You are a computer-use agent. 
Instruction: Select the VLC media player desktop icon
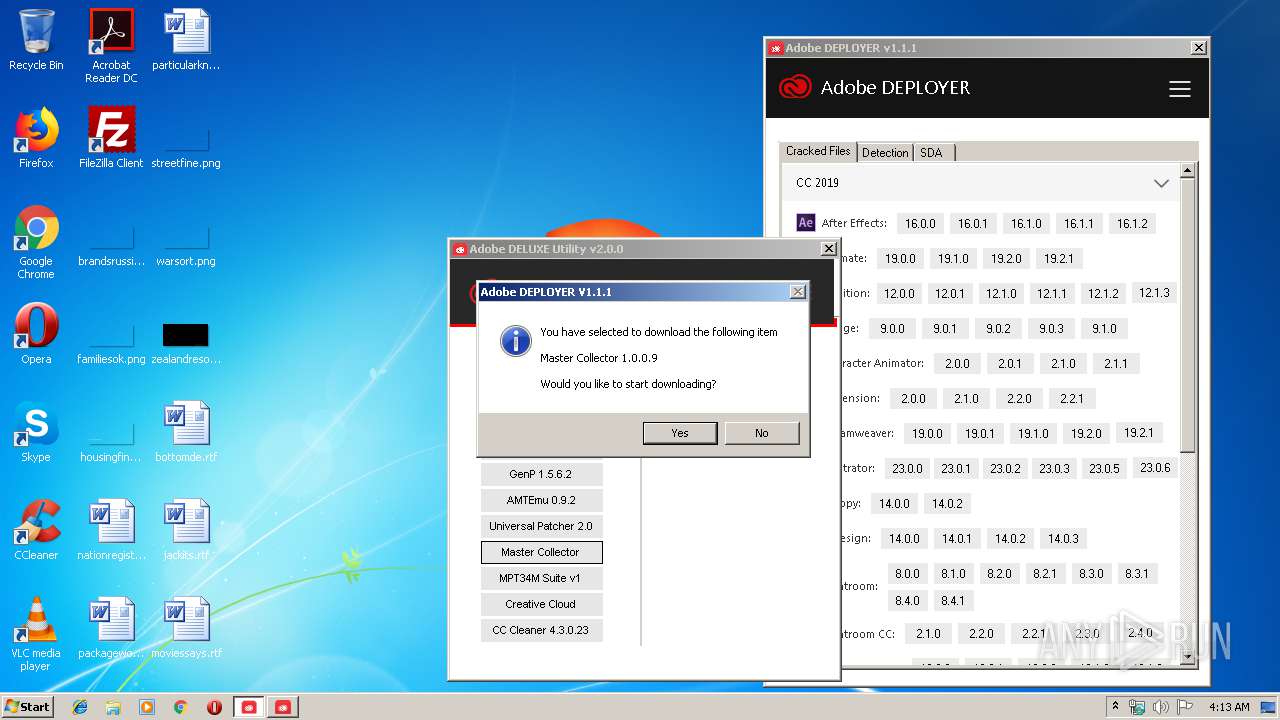[36, 634]
